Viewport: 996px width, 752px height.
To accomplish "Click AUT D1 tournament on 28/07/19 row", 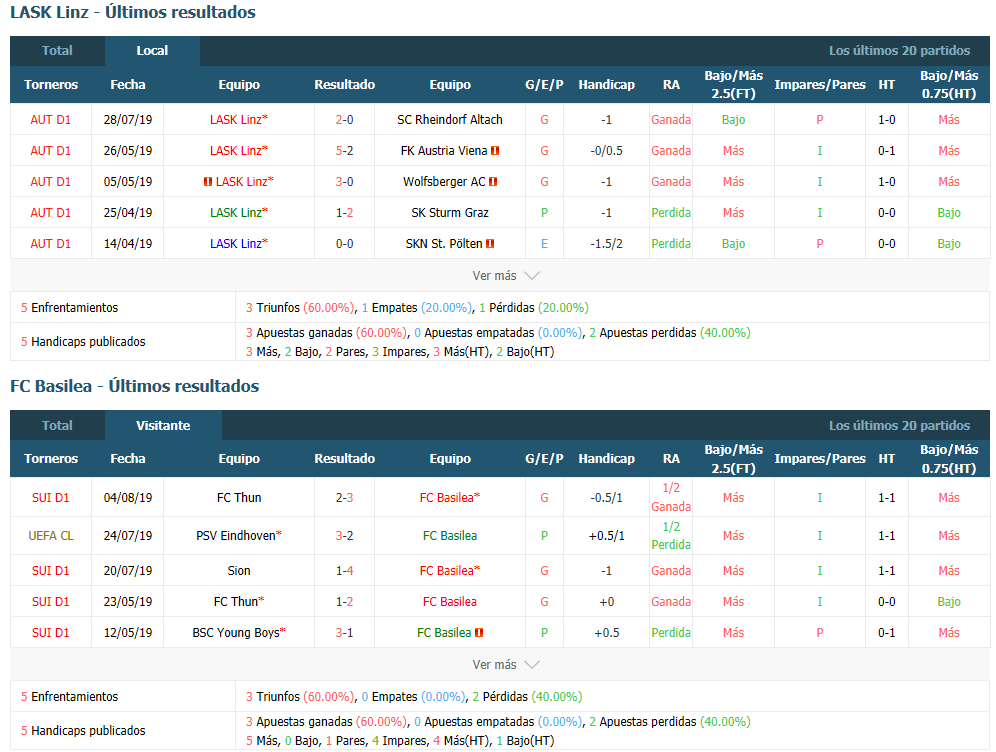I will click(51, 119).
